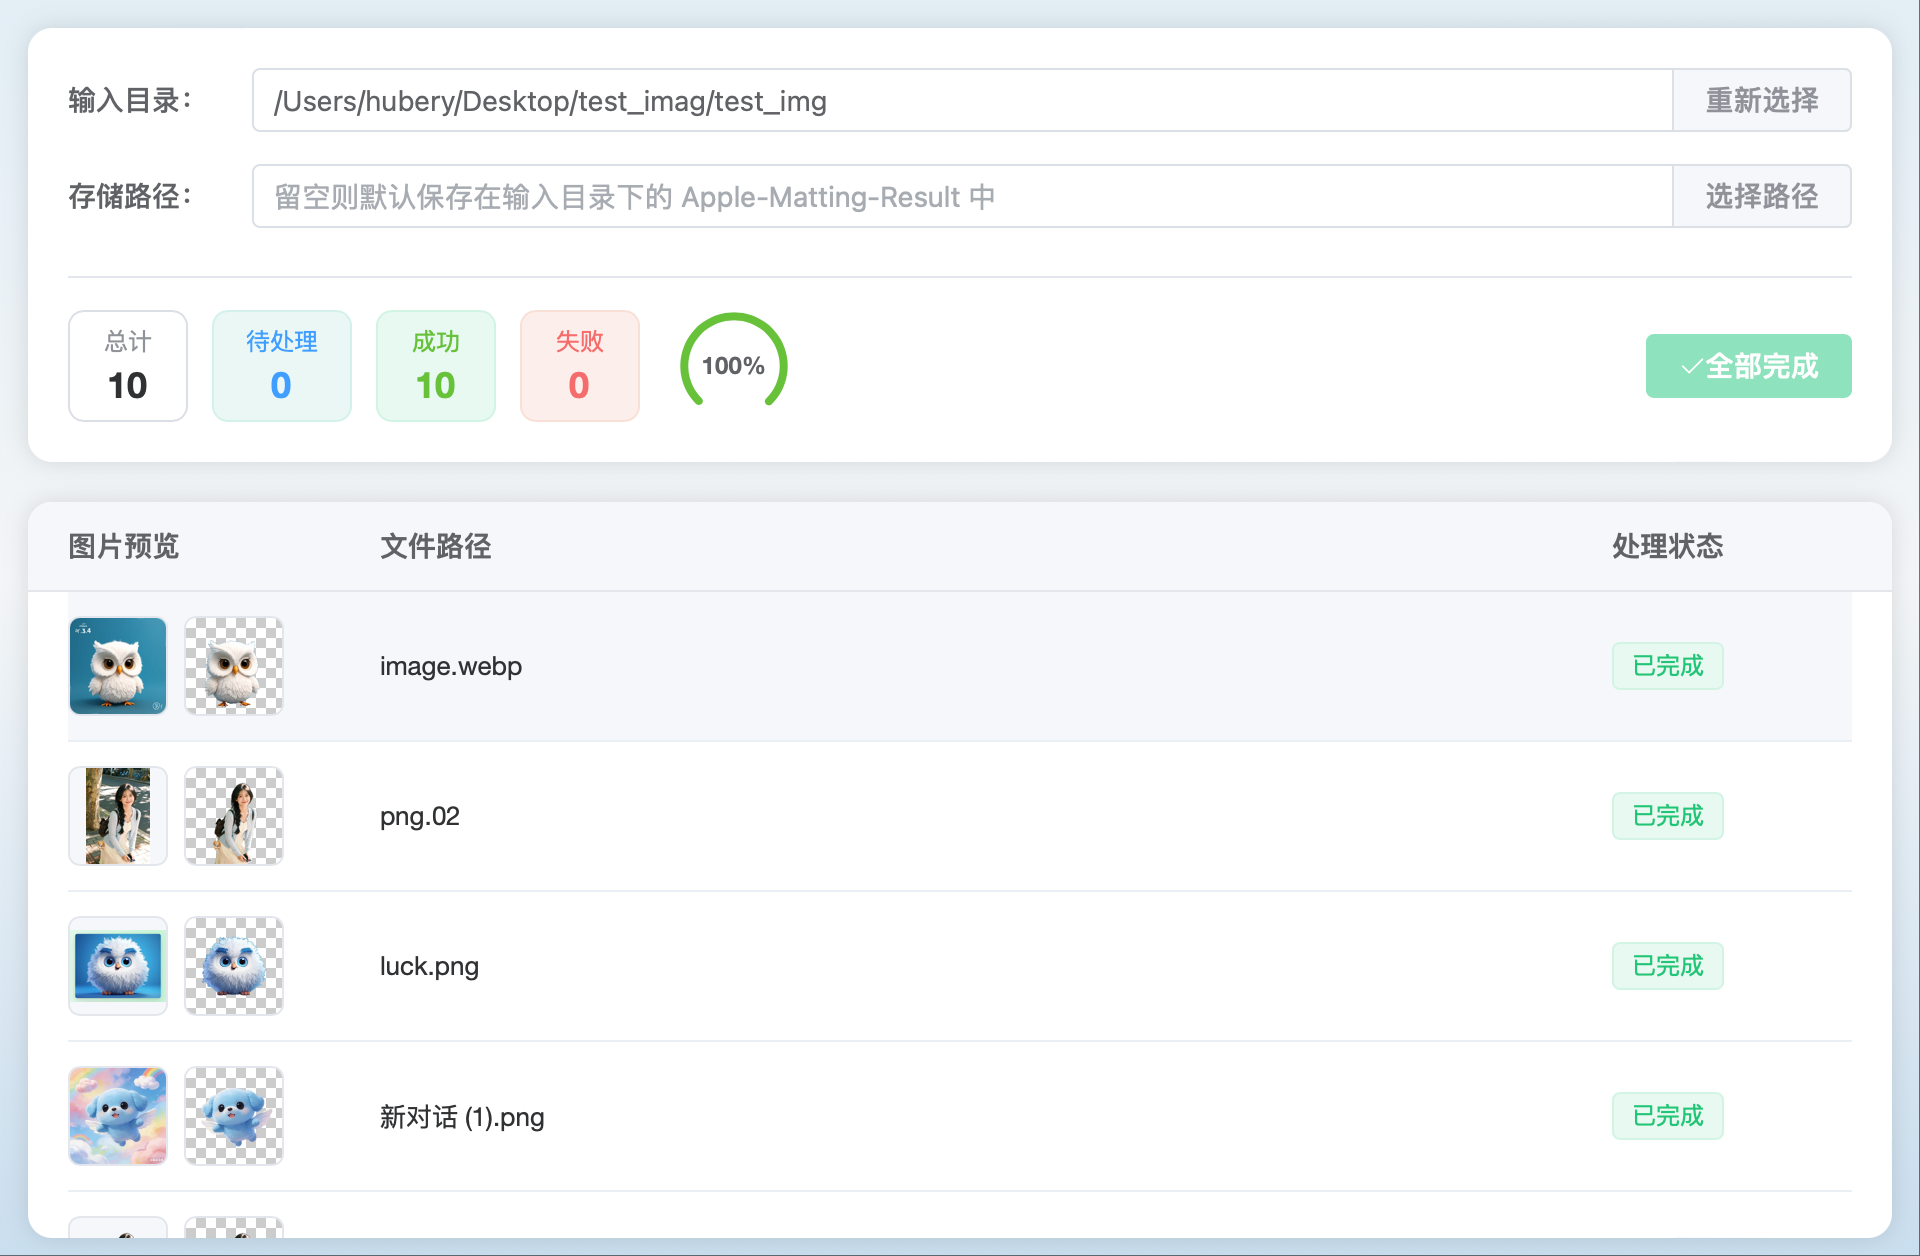Image resolution: width=1920 pixels, height=1256 pixels.
Task: Open the cutout thumbnail of 新对话 (1).png
Action: [x=234, y=1116]
